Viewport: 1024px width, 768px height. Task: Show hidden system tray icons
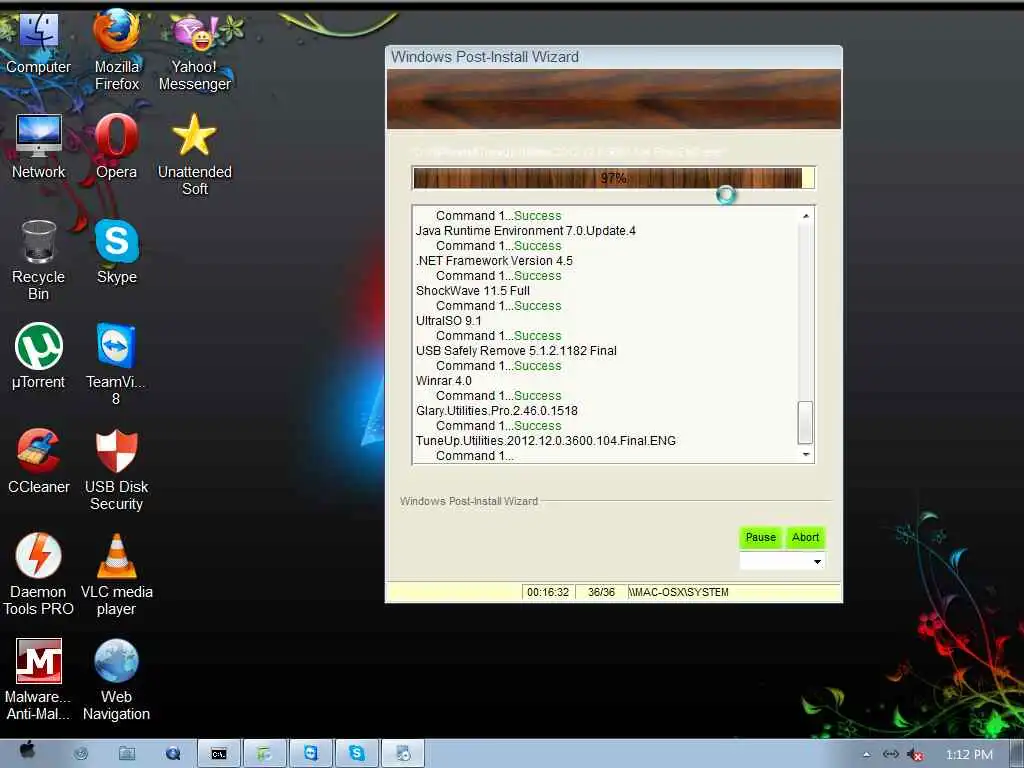tap(867, 755)
